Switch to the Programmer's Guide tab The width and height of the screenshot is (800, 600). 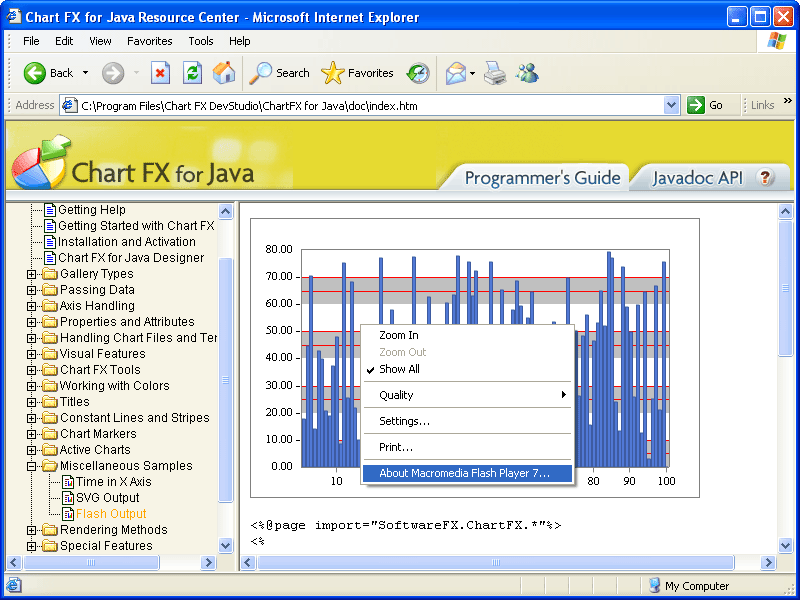tap(542, 178)
